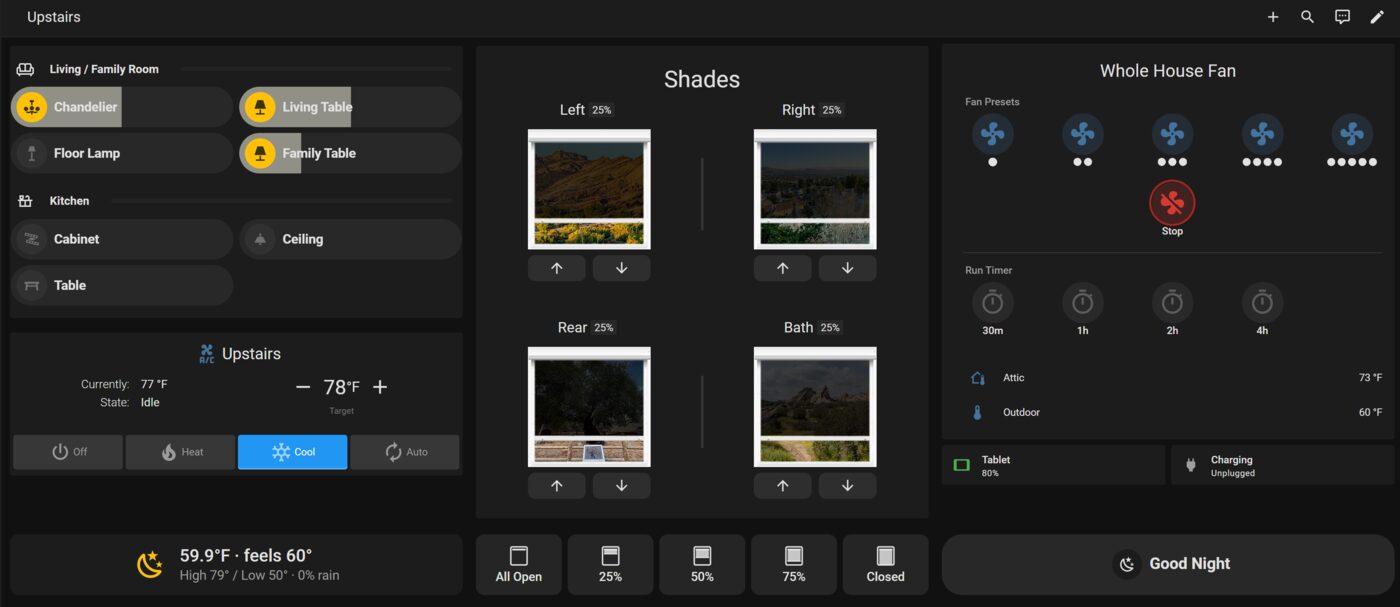
Task: Open the weather forecast card
Action: click(x=236, y=565)
